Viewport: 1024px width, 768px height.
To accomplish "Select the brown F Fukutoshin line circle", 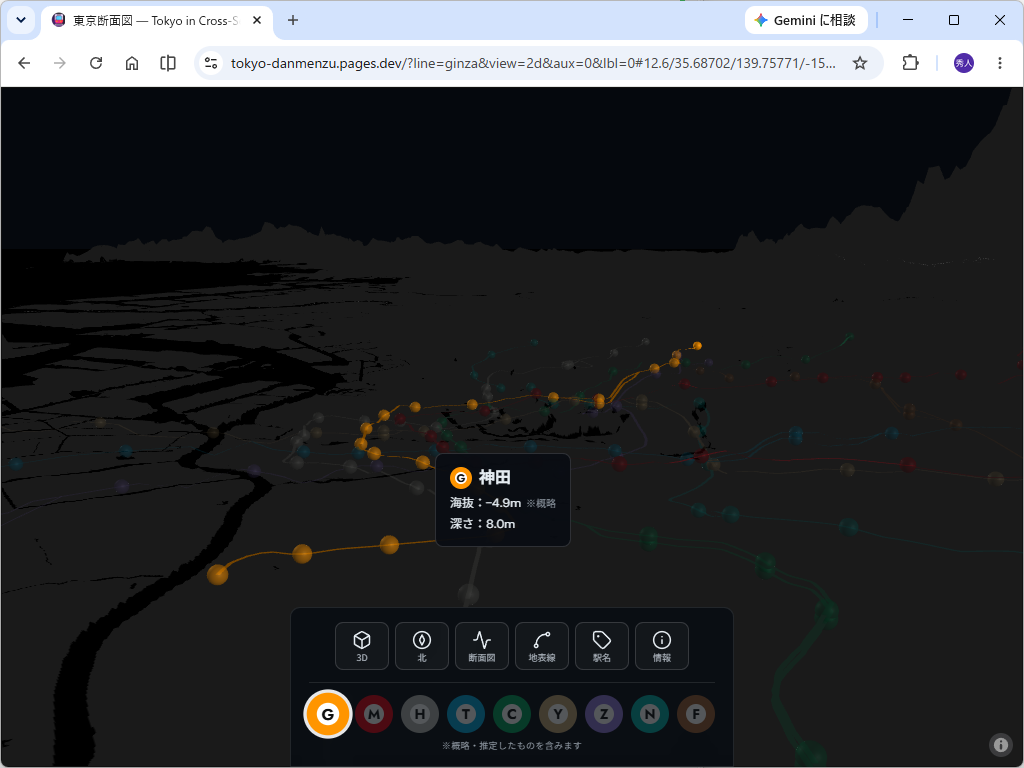I will (696, 714).
